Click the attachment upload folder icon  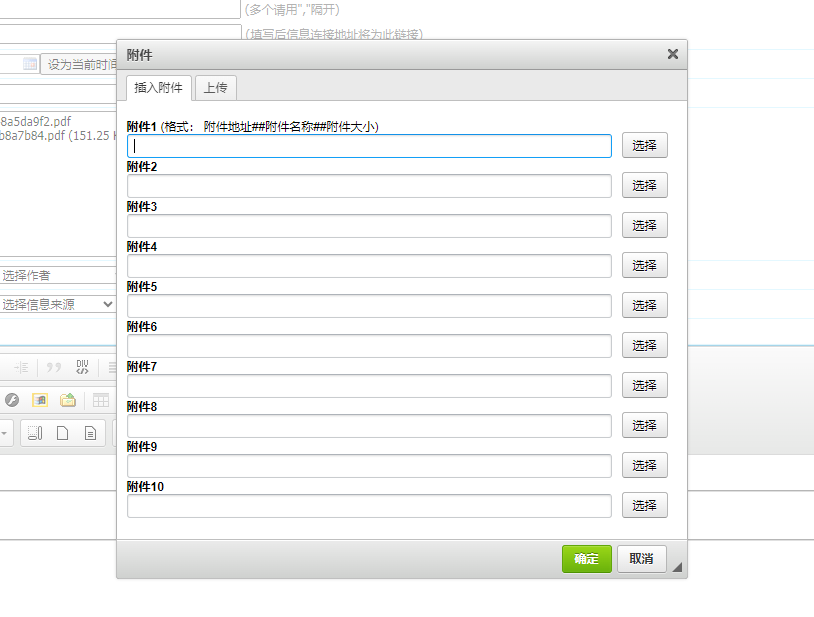[x=68, y=400]
